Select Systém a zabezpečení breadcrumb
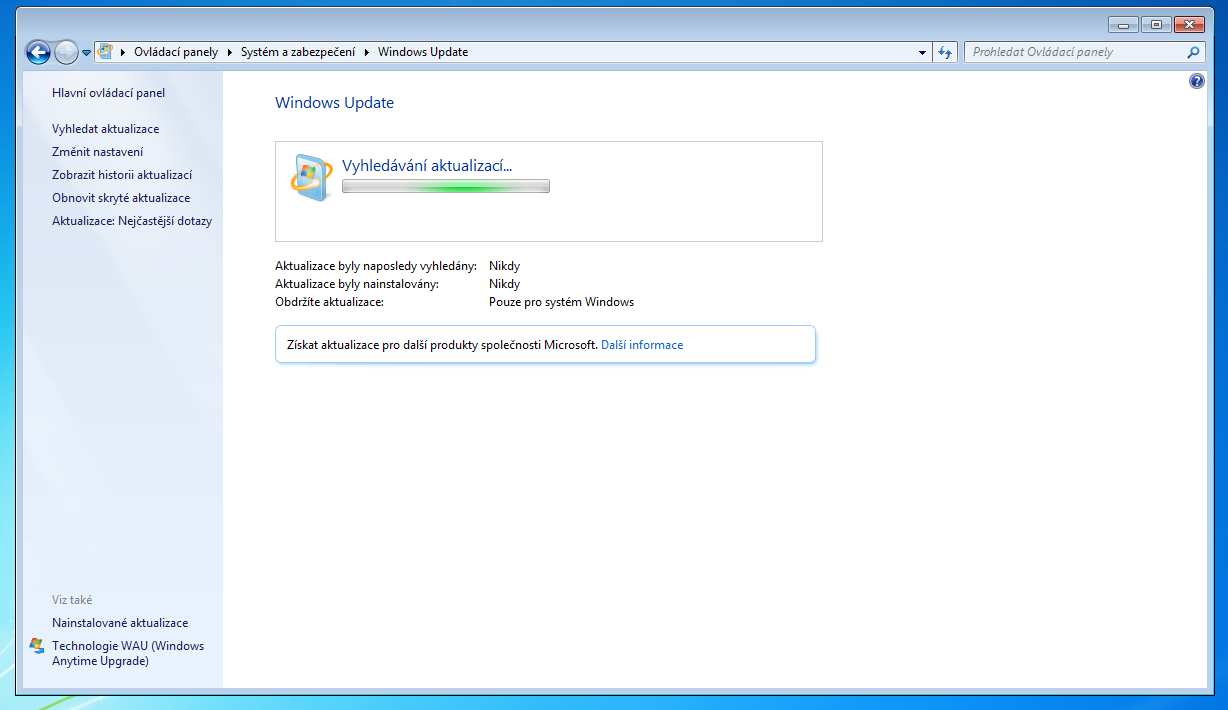 298,52
